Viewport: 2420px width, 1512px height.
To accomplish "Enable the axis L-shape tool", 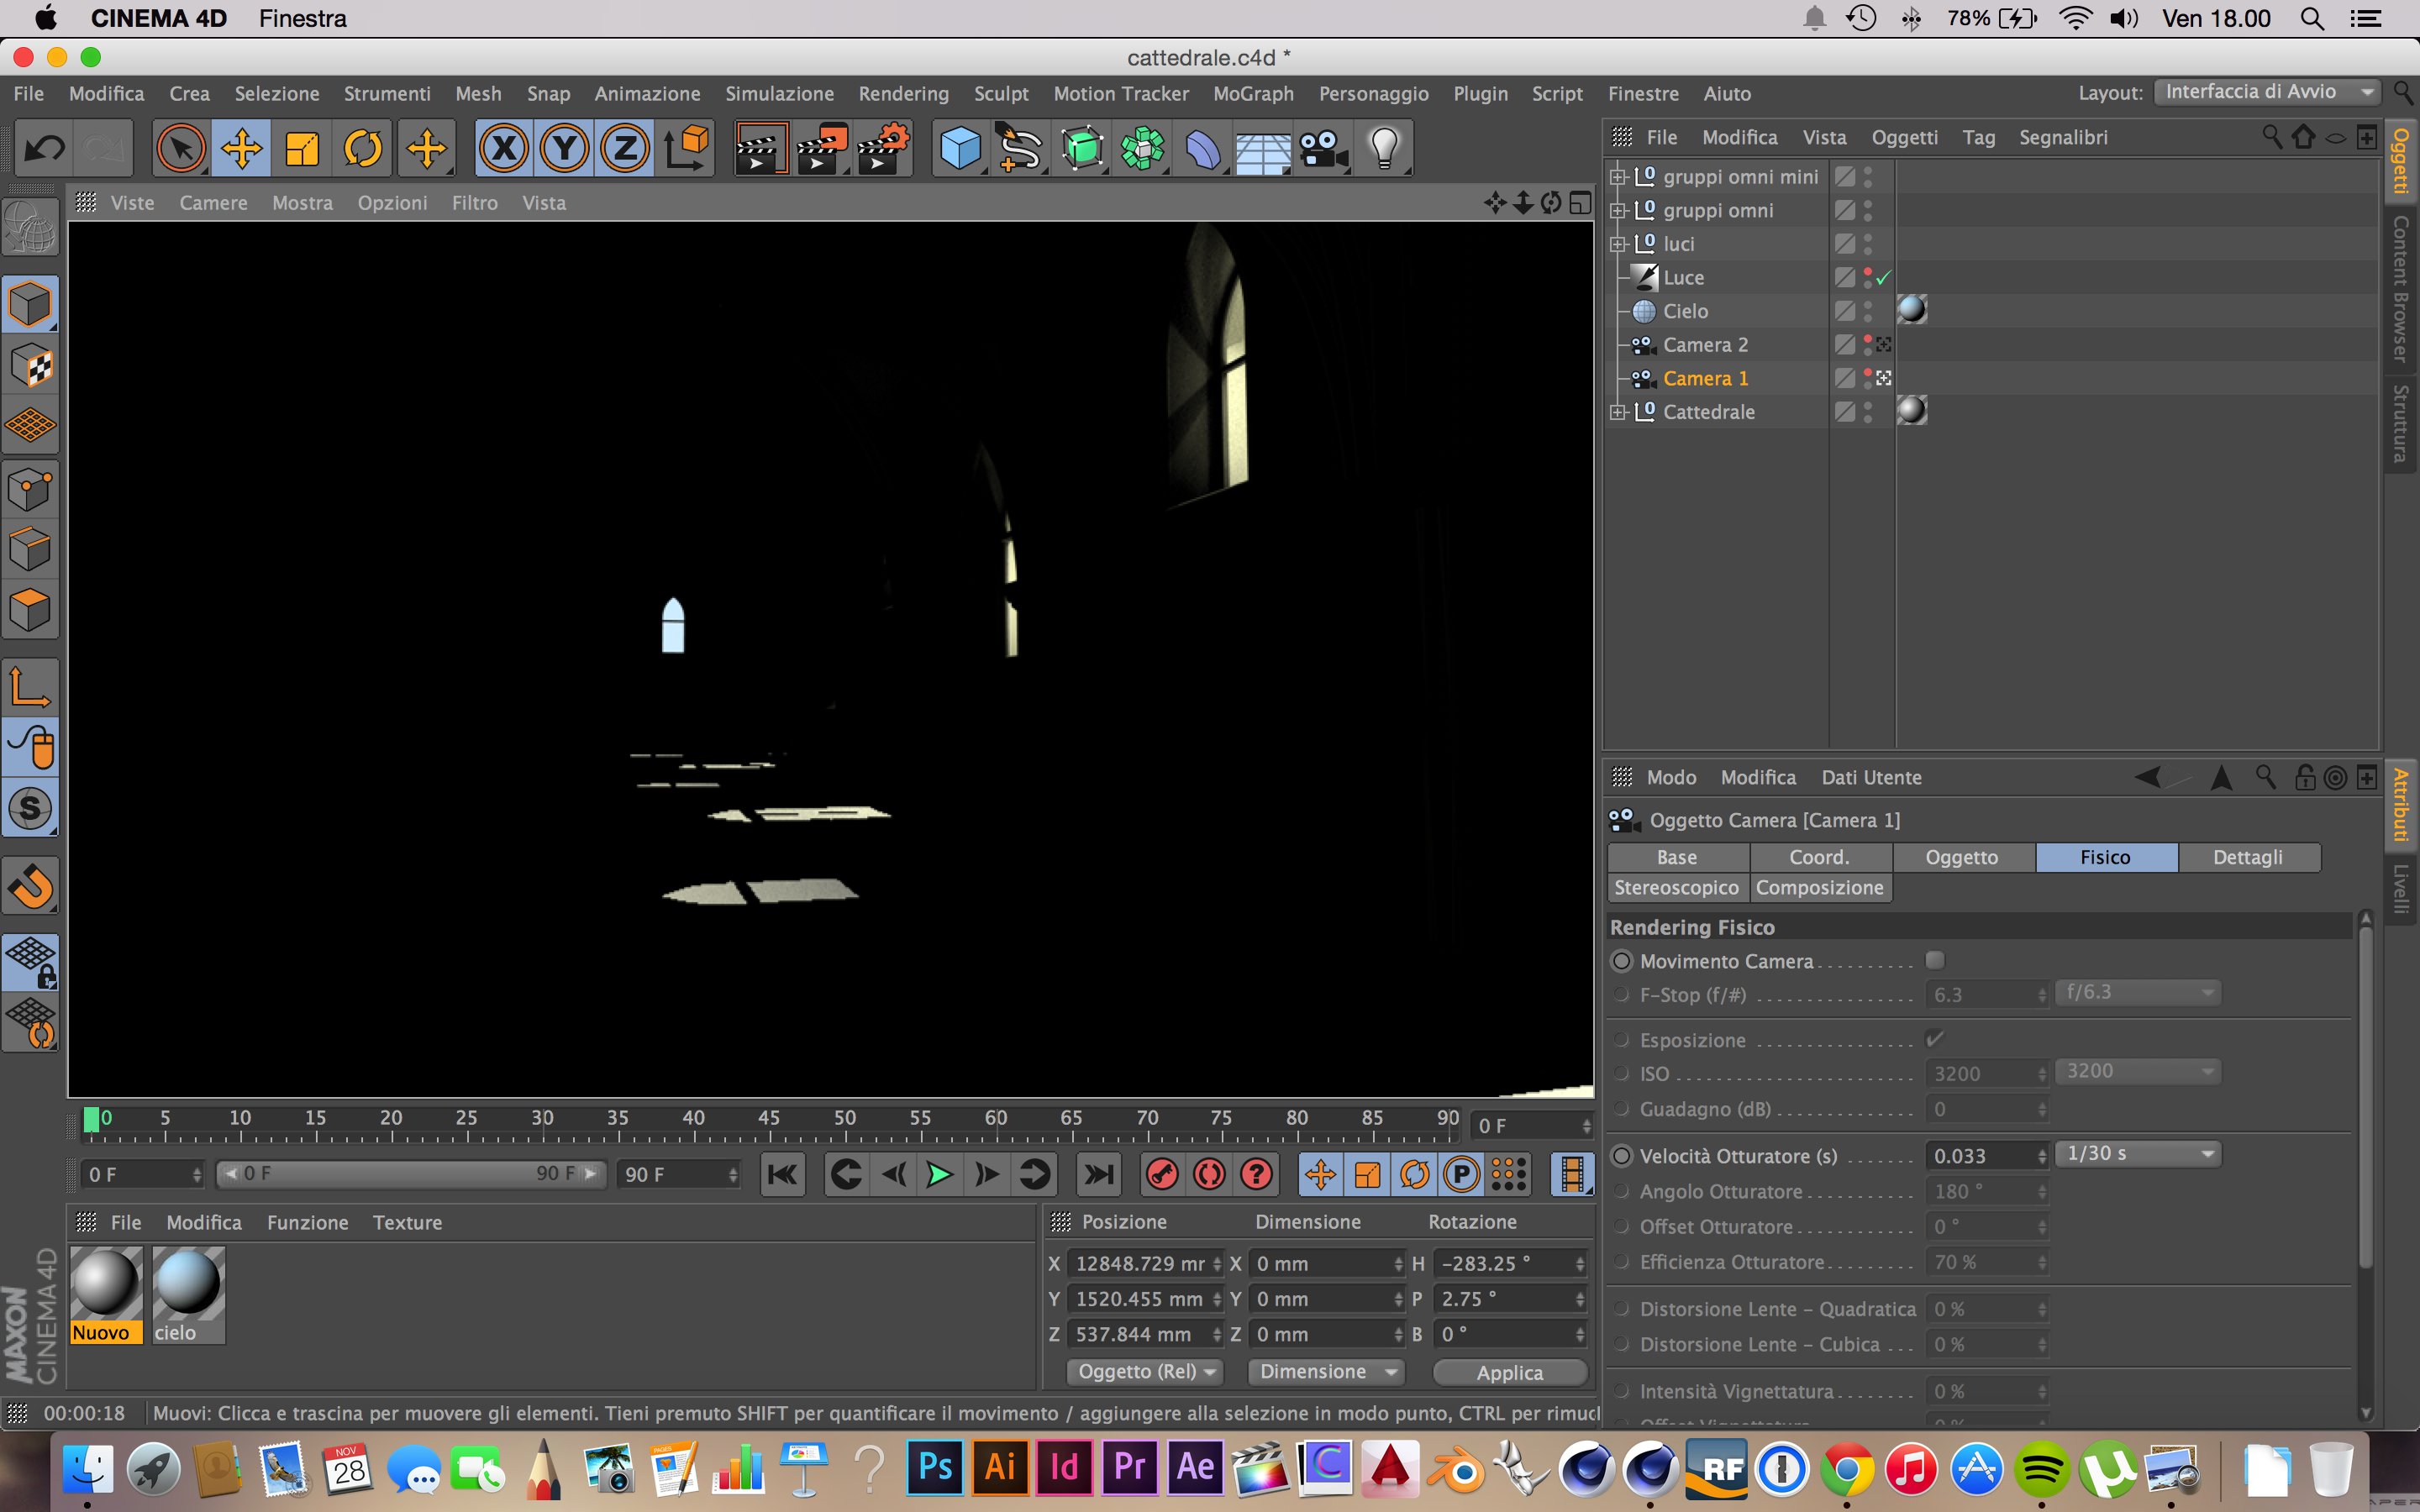I will click(x=30, y=688).
